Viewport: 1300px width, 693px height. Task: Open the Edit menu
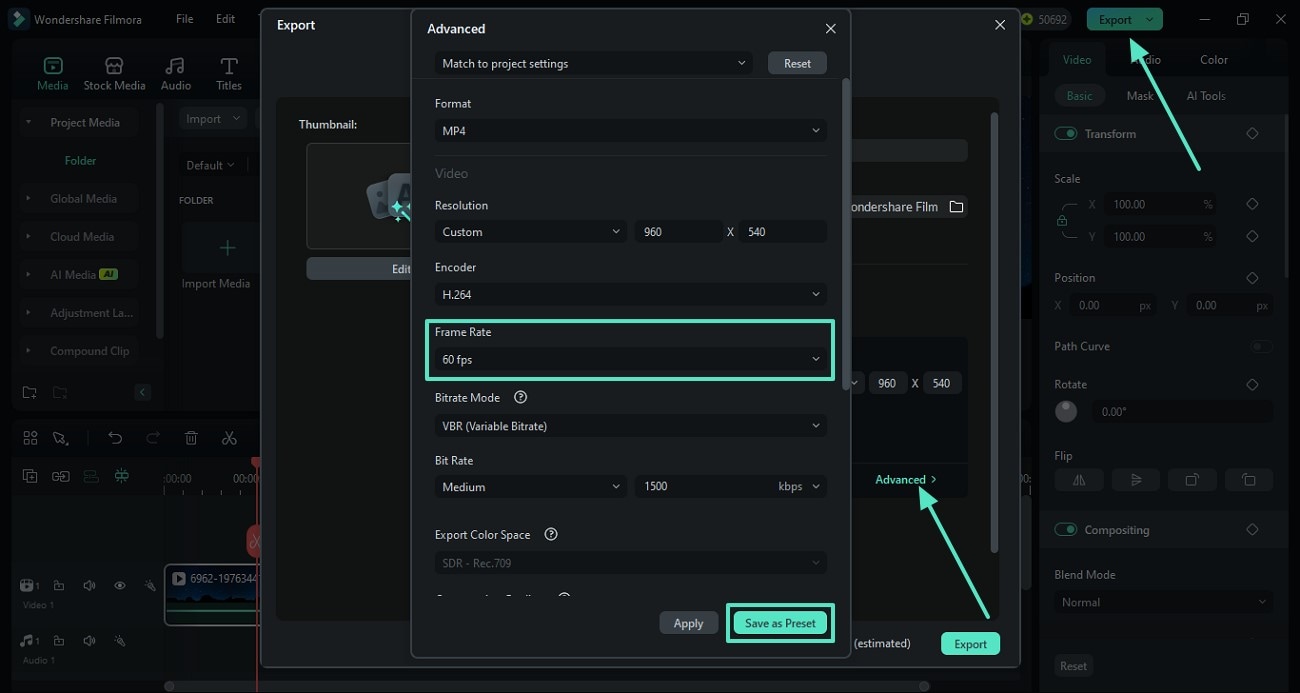(226, 19)
